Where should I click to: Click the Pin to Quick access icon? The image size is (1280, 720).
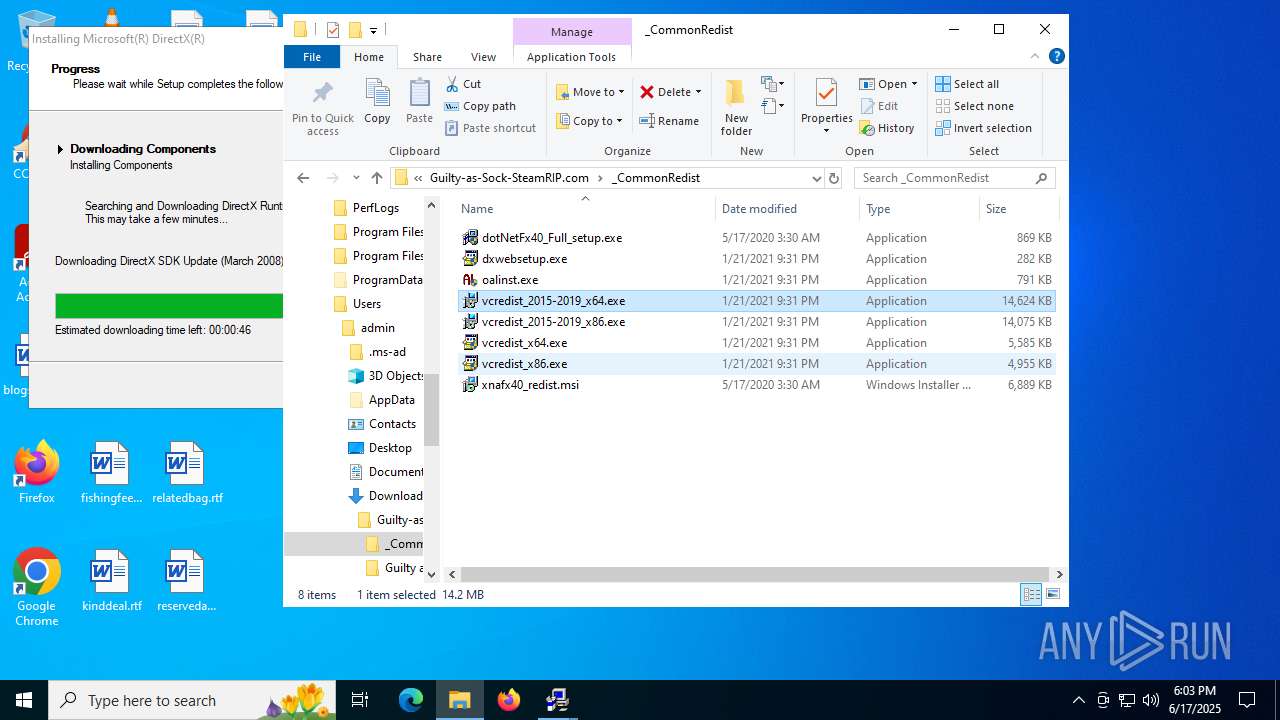(x=322, y=94)
